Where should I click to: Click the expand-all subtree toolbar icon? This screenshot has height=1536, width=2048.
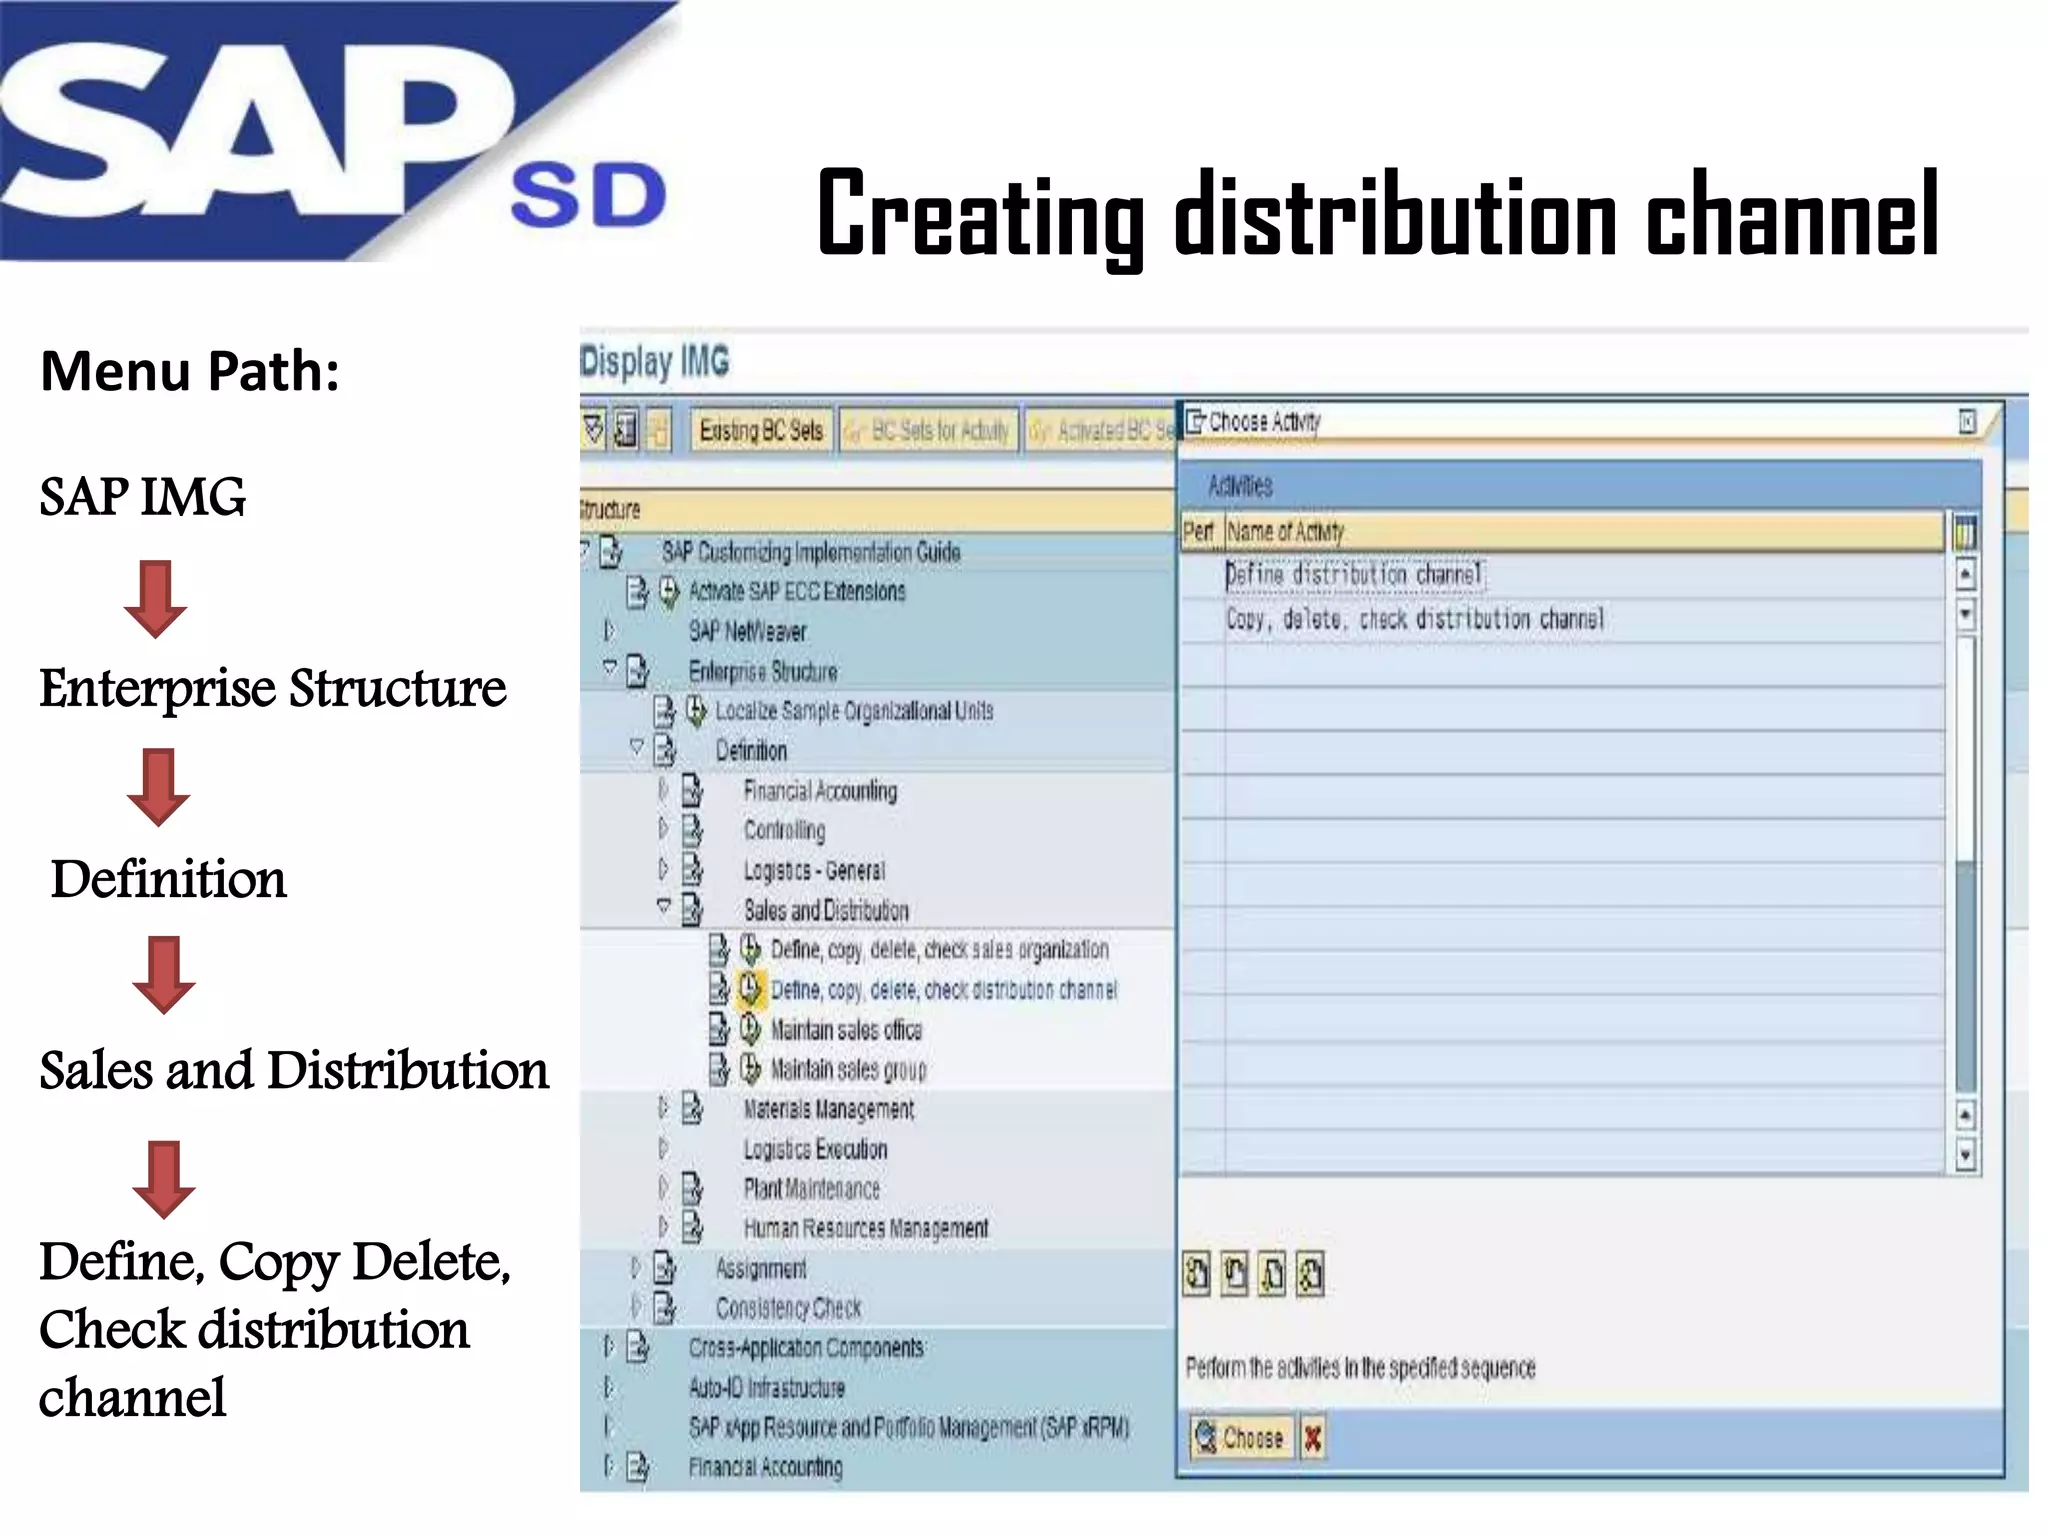click(x=594, y=430)
